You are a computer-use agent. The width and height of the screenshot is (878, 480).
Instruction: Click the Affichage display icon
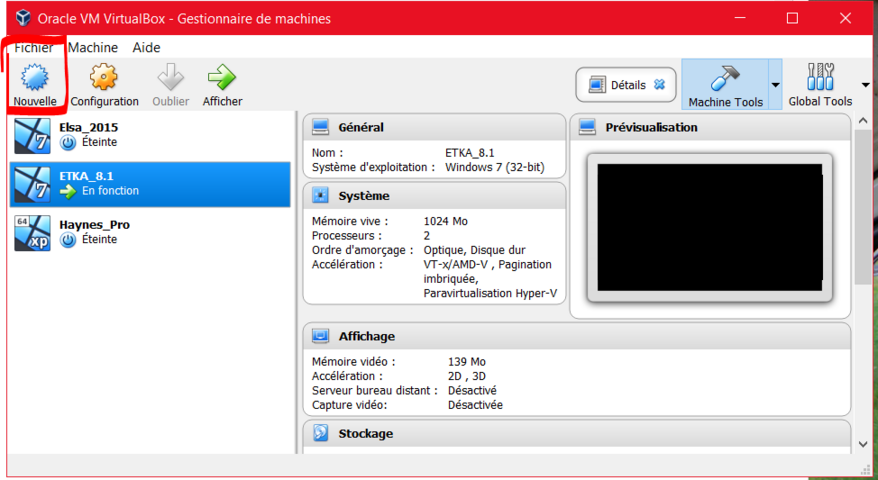tap(320, 336)
